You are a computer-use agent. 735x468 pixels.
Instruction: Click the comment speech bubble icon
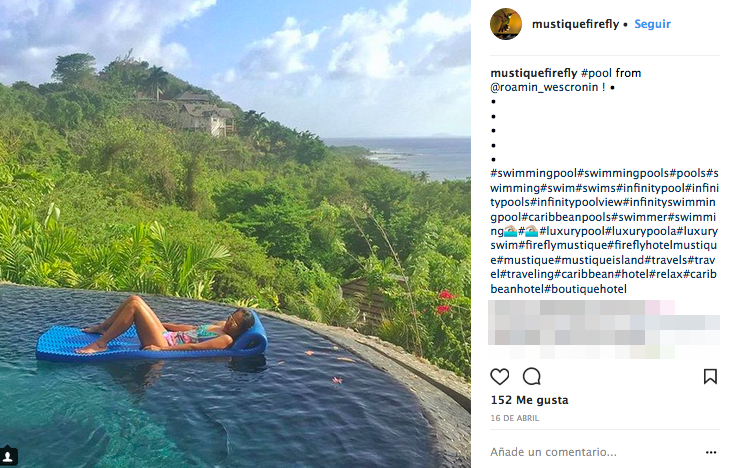tap(532, 376)
